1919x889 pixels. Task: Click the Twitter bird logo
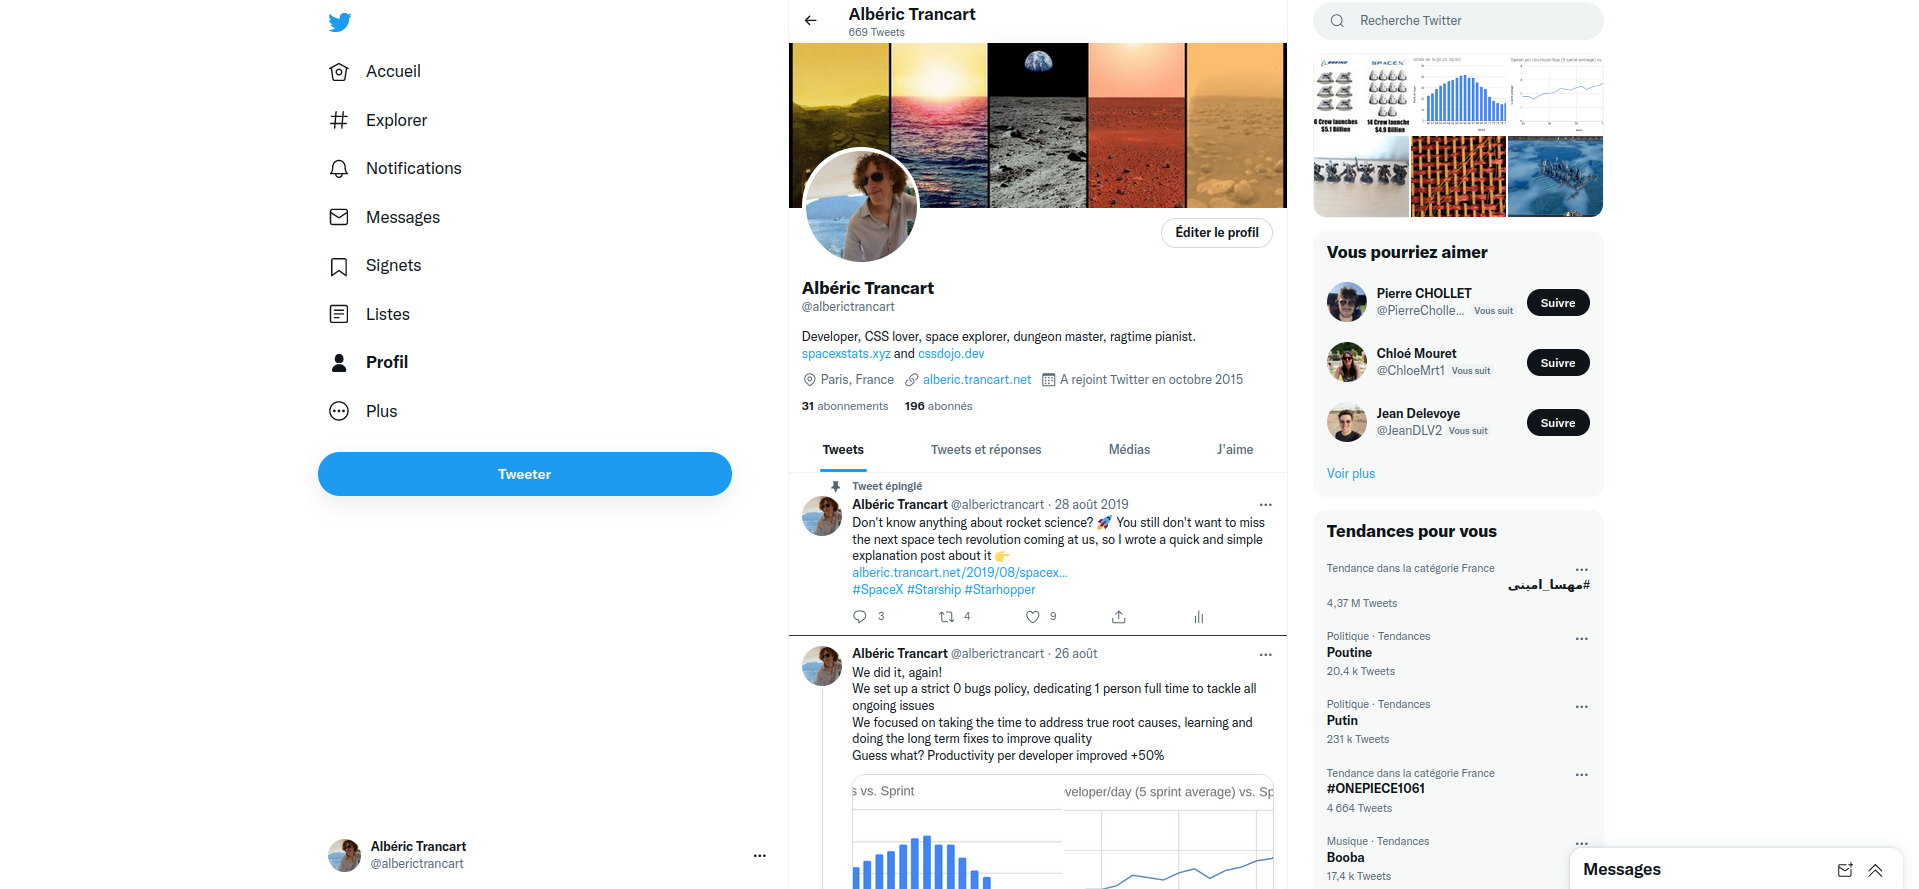point(339,22)
